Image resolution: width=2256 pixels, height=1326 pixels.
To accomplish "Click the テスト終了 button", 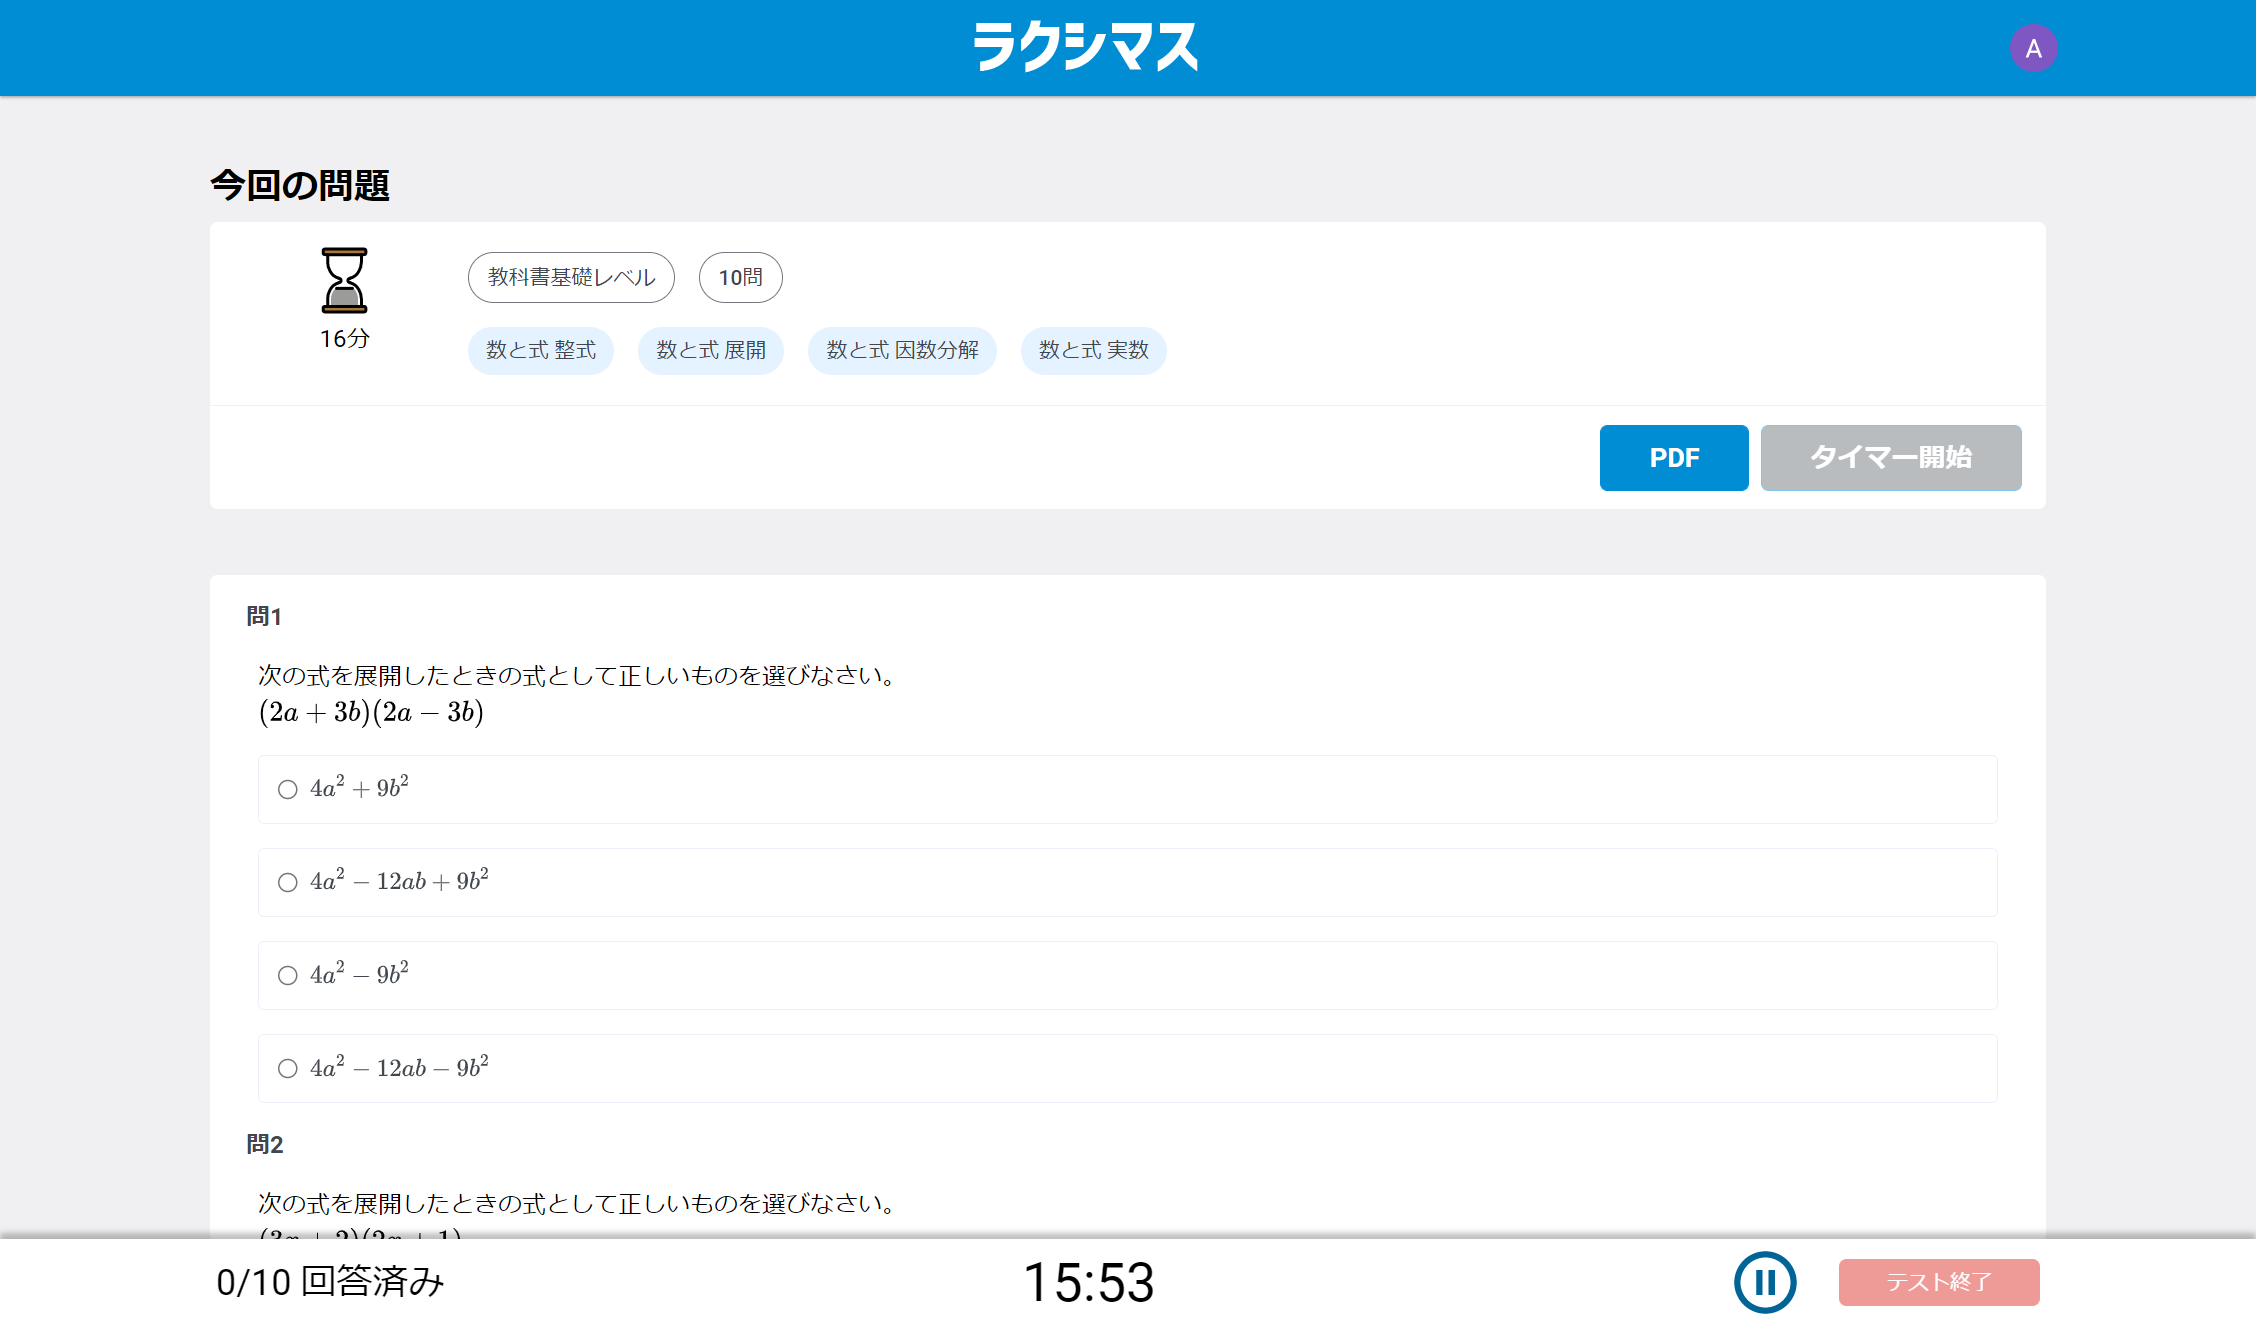I will pyautogui.click(x=1938, y=1282).
